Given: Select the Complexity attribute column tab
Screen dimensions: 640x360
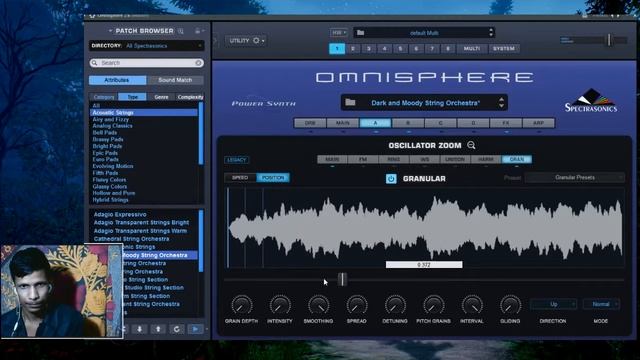Looking at the screenshot, I should [x=190, y=97].
